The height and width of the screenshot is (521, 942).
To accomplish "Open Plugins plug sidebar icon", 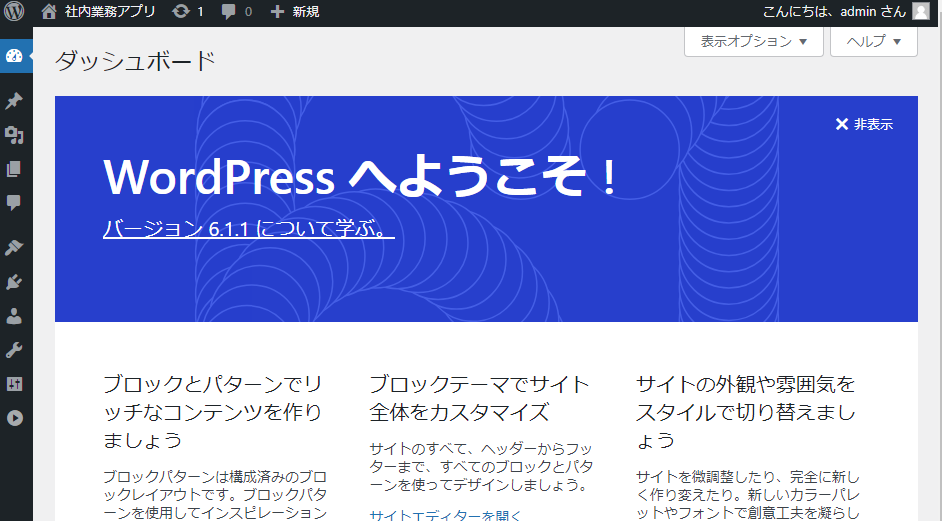I will (x=14, y=281).
